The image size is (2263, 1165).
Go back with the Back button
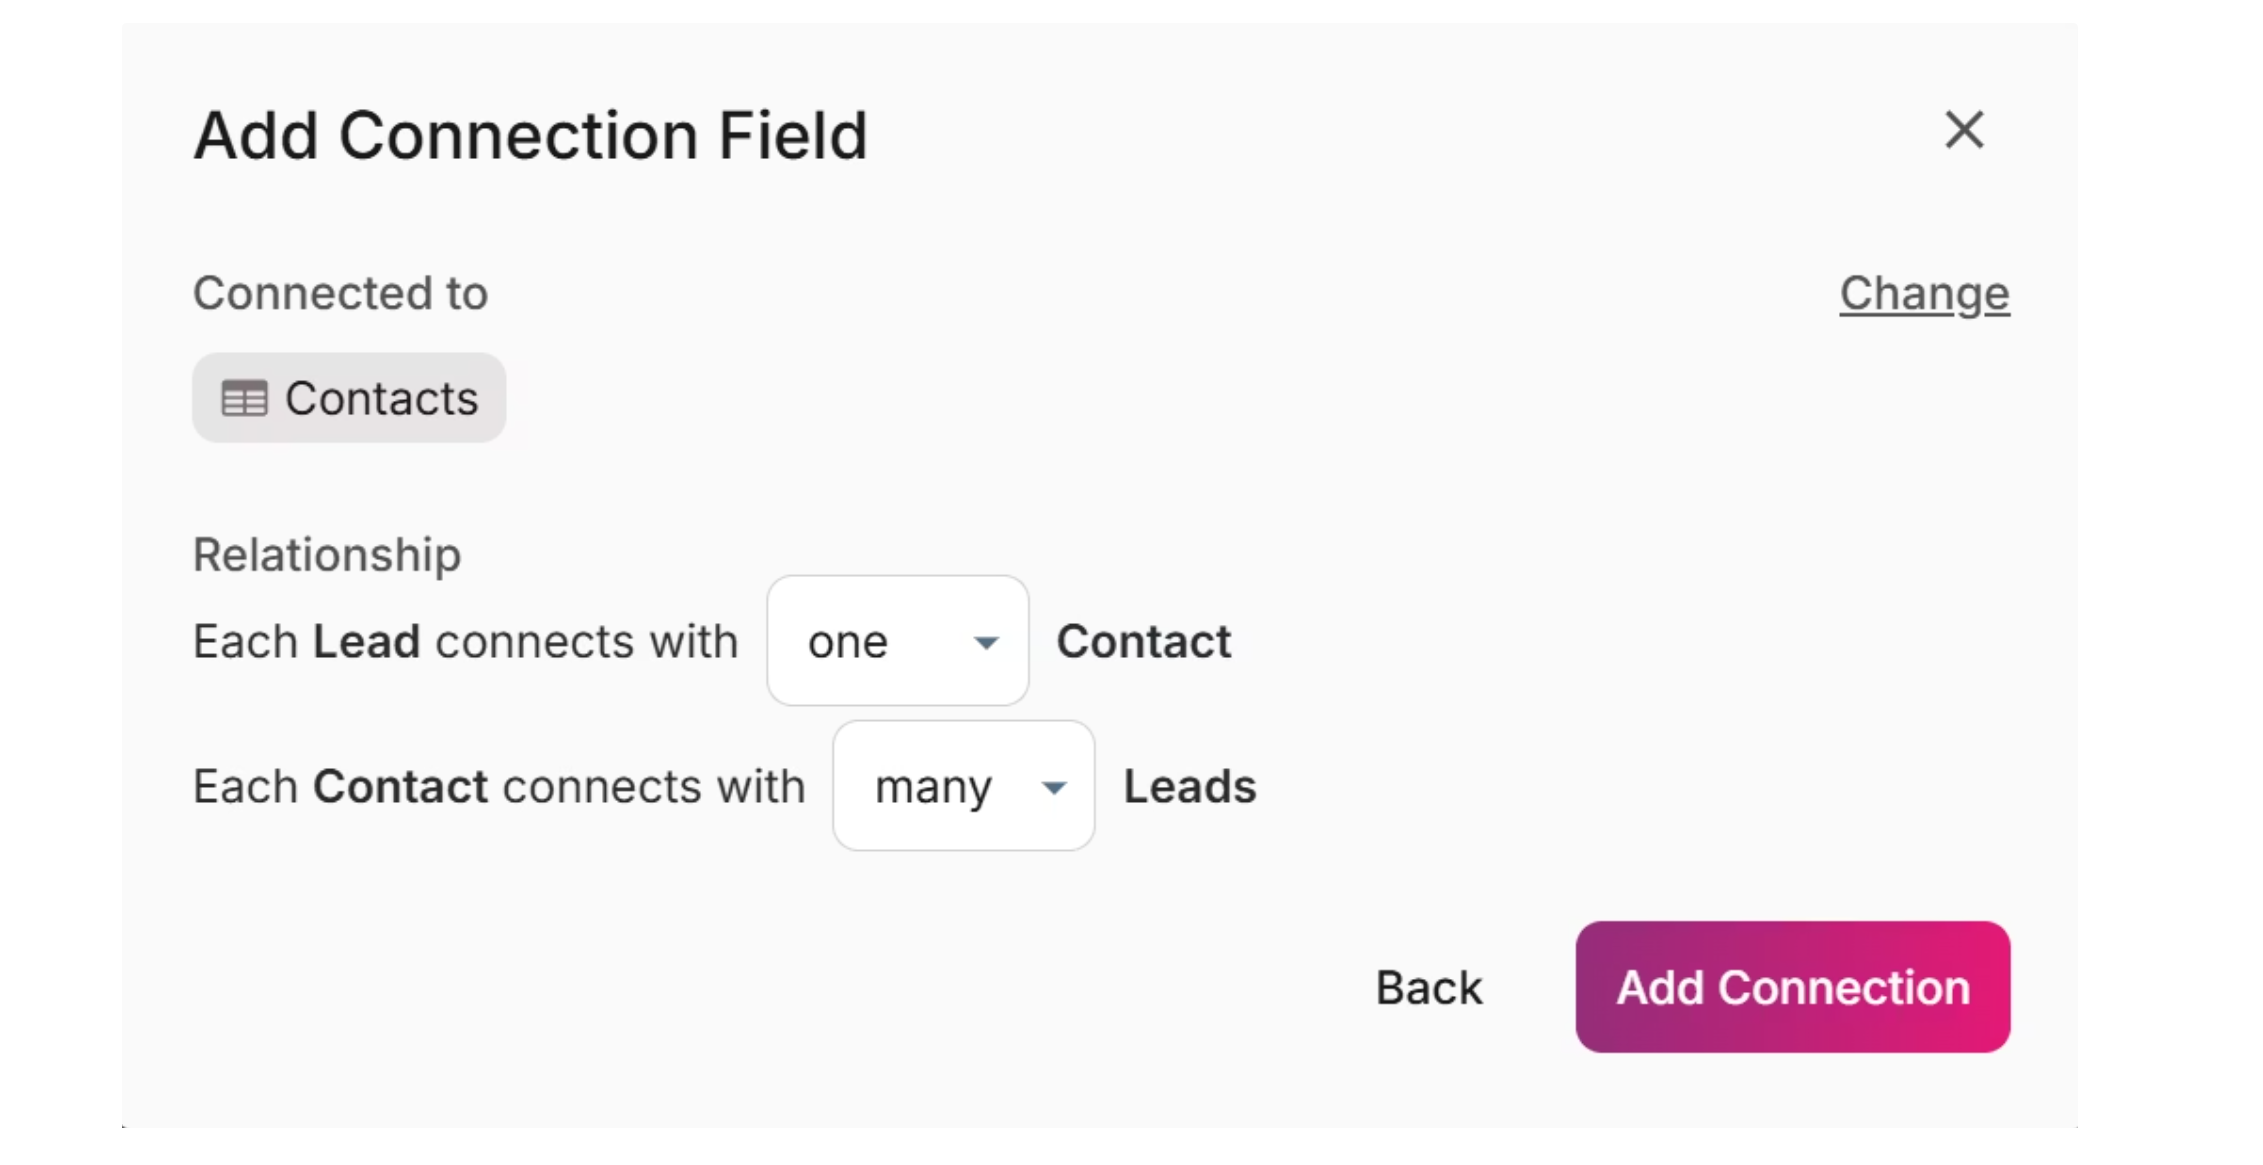(1429, 988)
